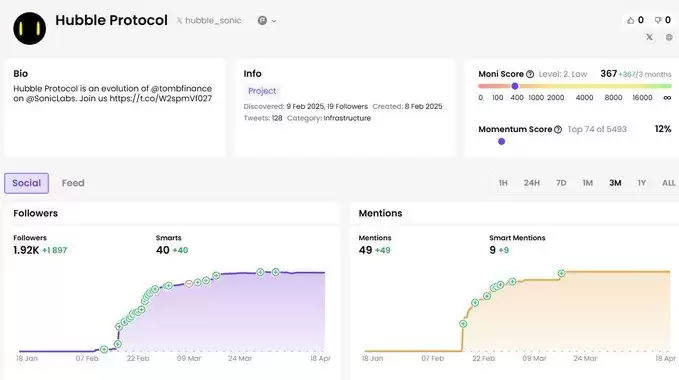Click Moni Score help question icon
679x380 pixels.
click(x=530, y=74)
